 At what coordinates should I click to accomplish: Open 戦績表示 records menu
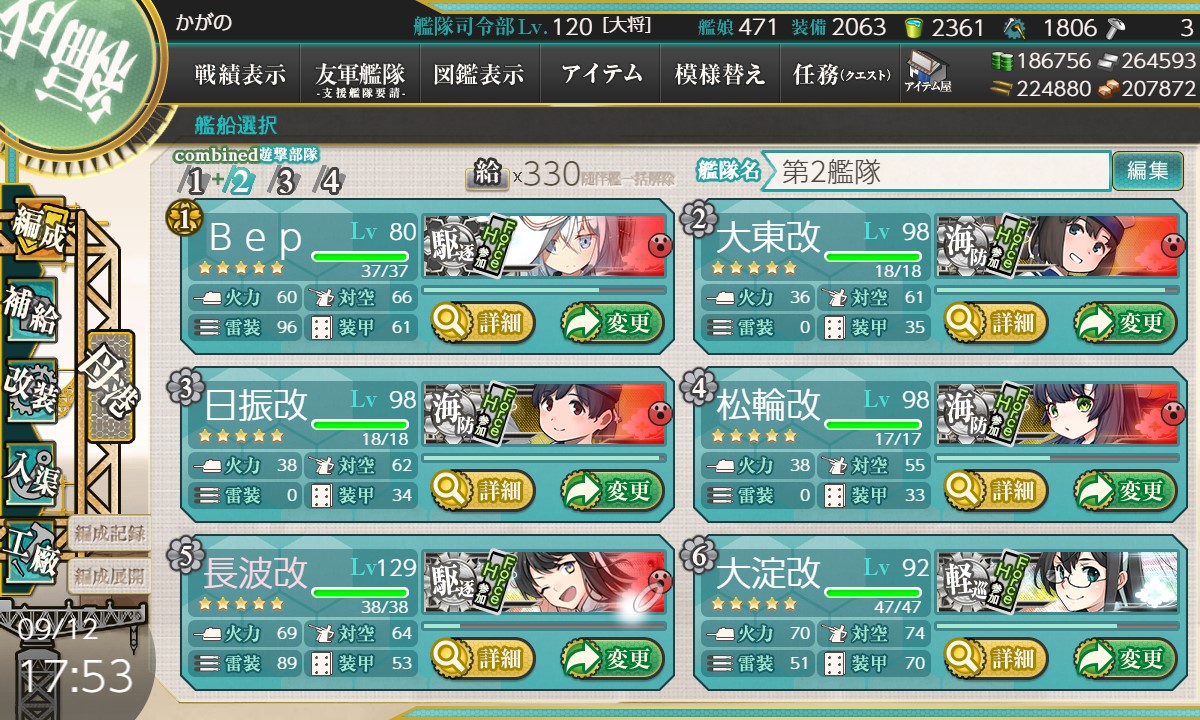pos(240,75)
